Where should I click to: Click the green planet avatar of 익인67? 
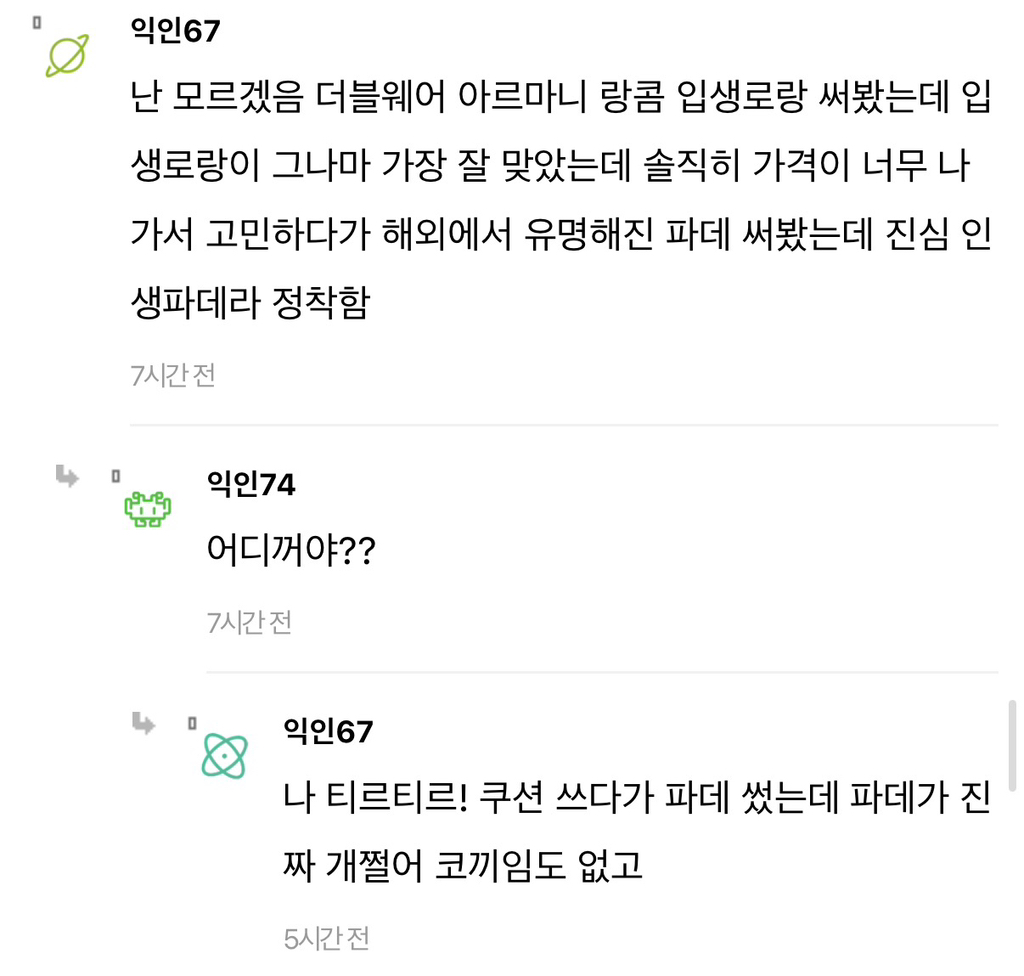click(x=68, y=55)
